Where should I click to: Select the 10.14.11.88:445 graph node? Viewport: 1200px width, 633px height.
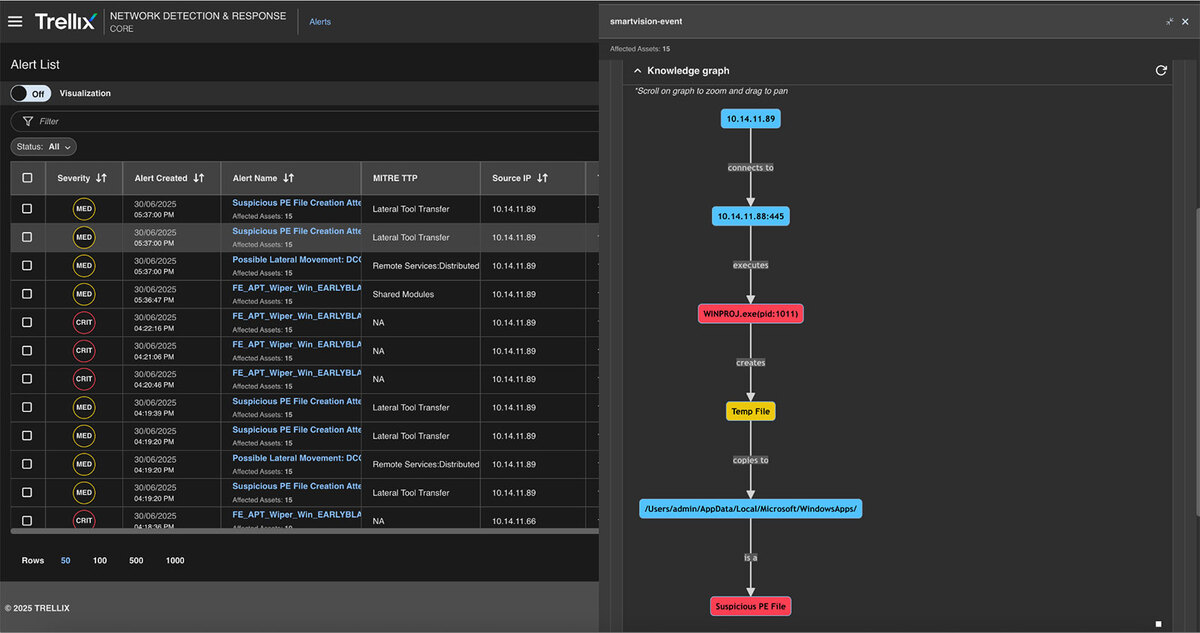coord(750,216)
